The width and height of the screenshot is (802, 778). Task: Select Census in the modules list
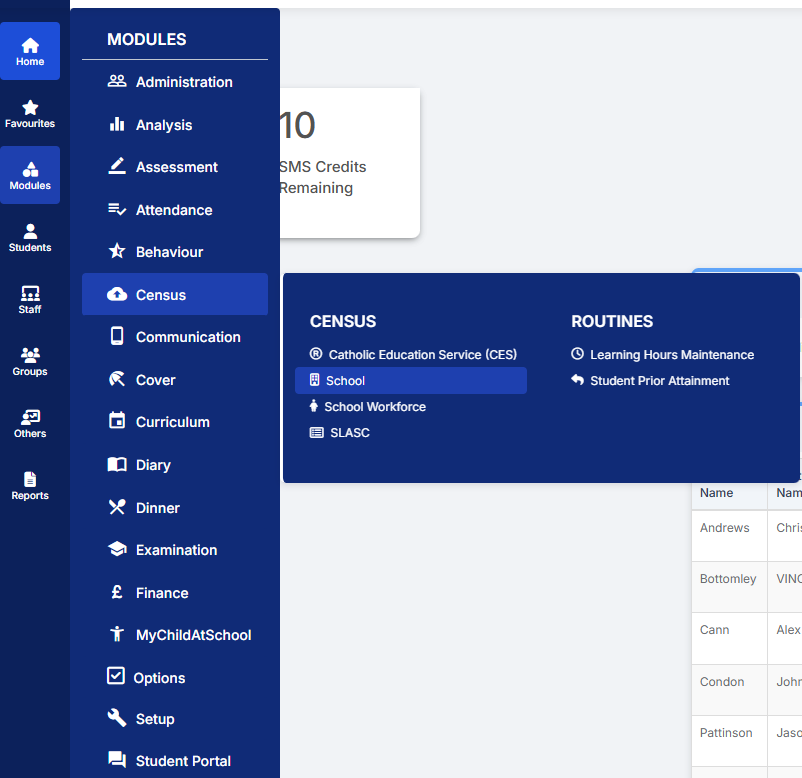point(161,295)
